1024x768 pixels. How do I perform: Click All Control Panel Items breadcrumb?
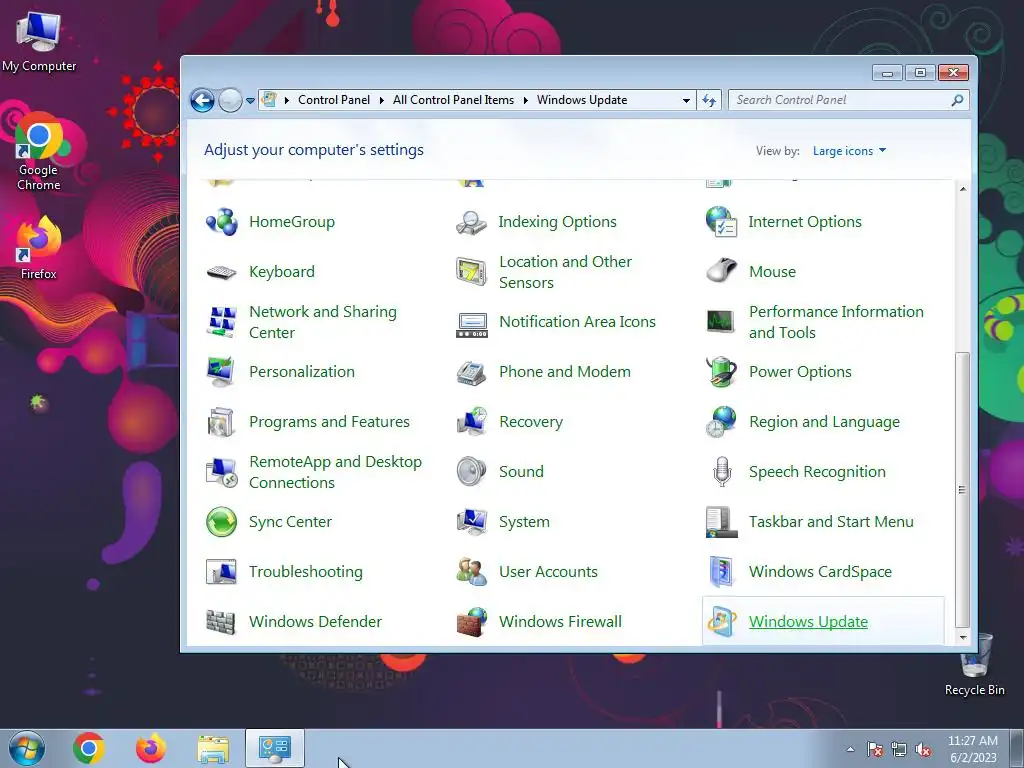point(453,100)
